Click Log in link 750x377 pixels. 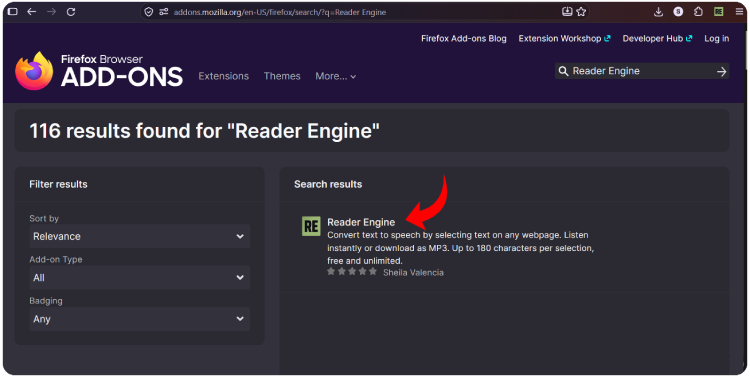click(x=717, y=39)
